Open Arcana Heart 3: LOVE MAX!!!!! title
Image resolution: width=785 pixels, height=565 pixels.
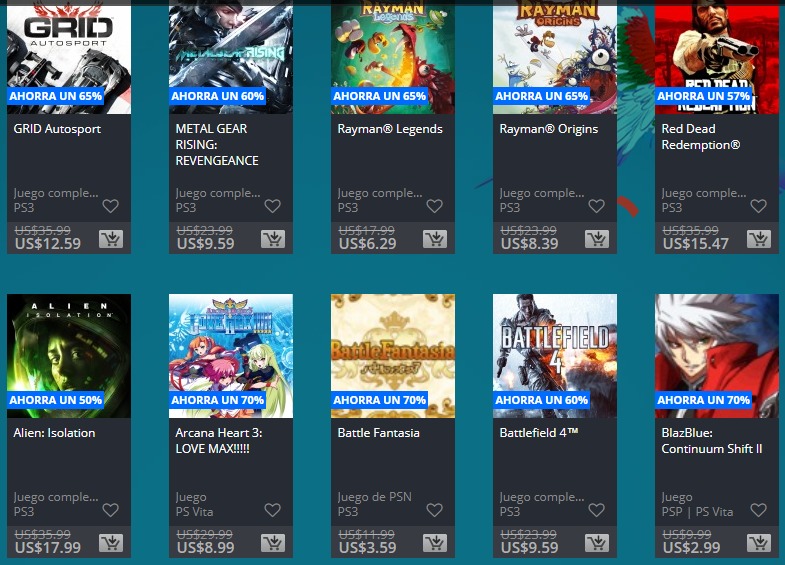pos(219,441)
